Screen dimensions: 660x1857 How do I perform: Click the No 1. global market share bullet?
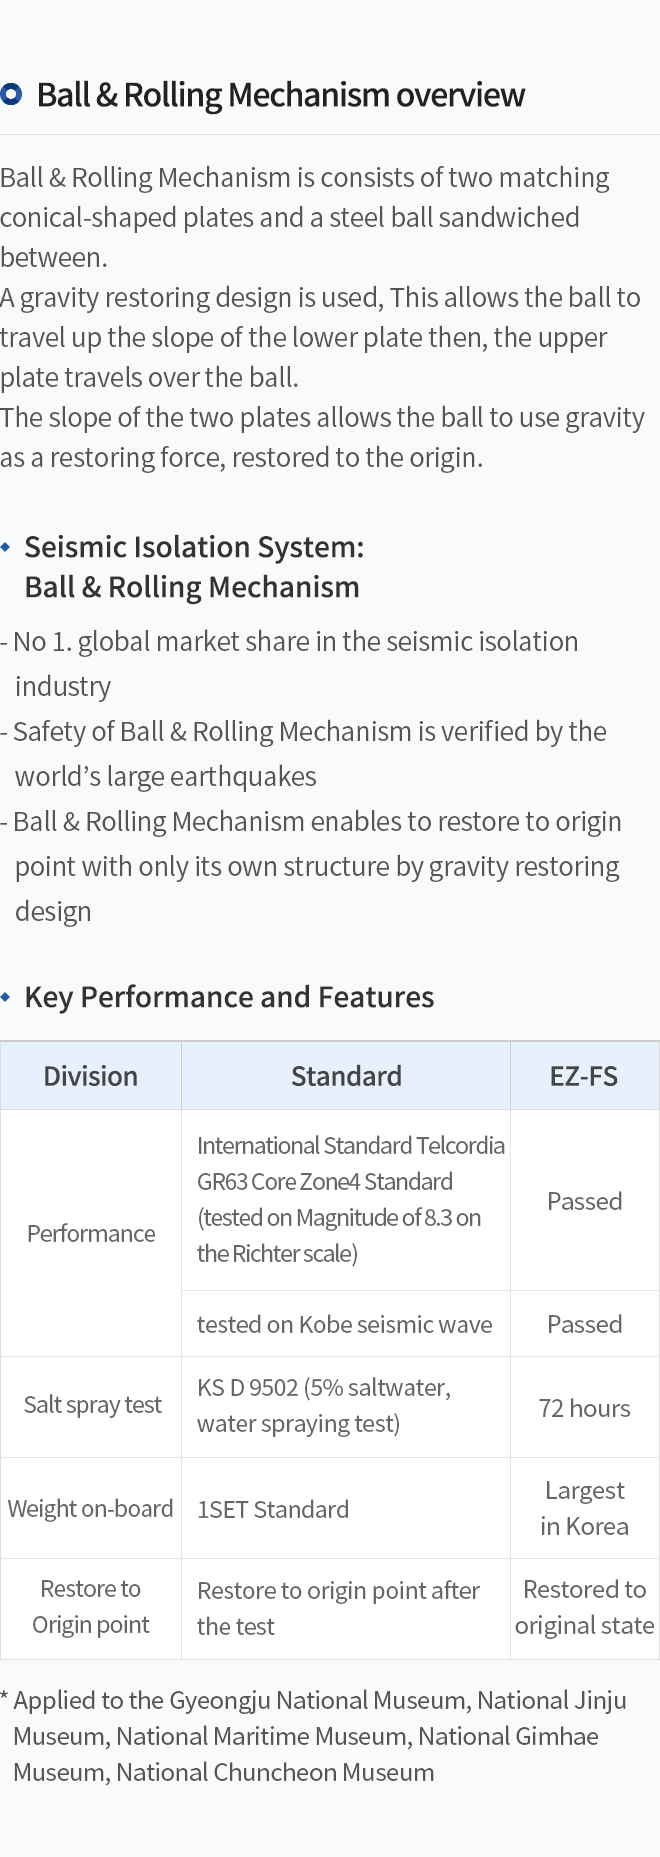(290, 663)
